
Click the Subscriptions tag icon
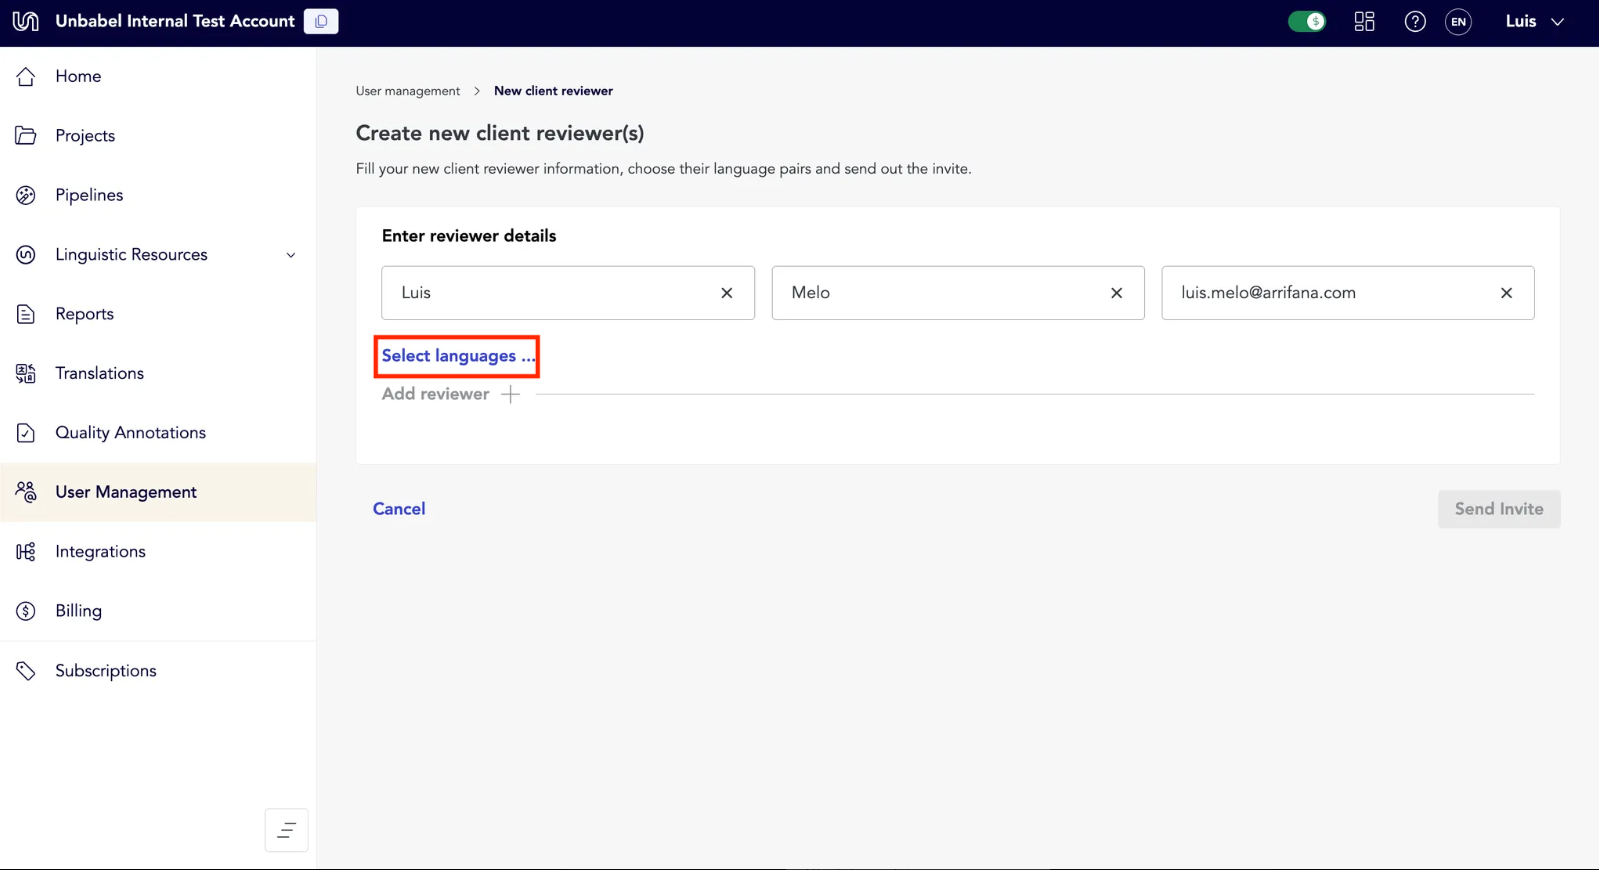click(26, 670)
